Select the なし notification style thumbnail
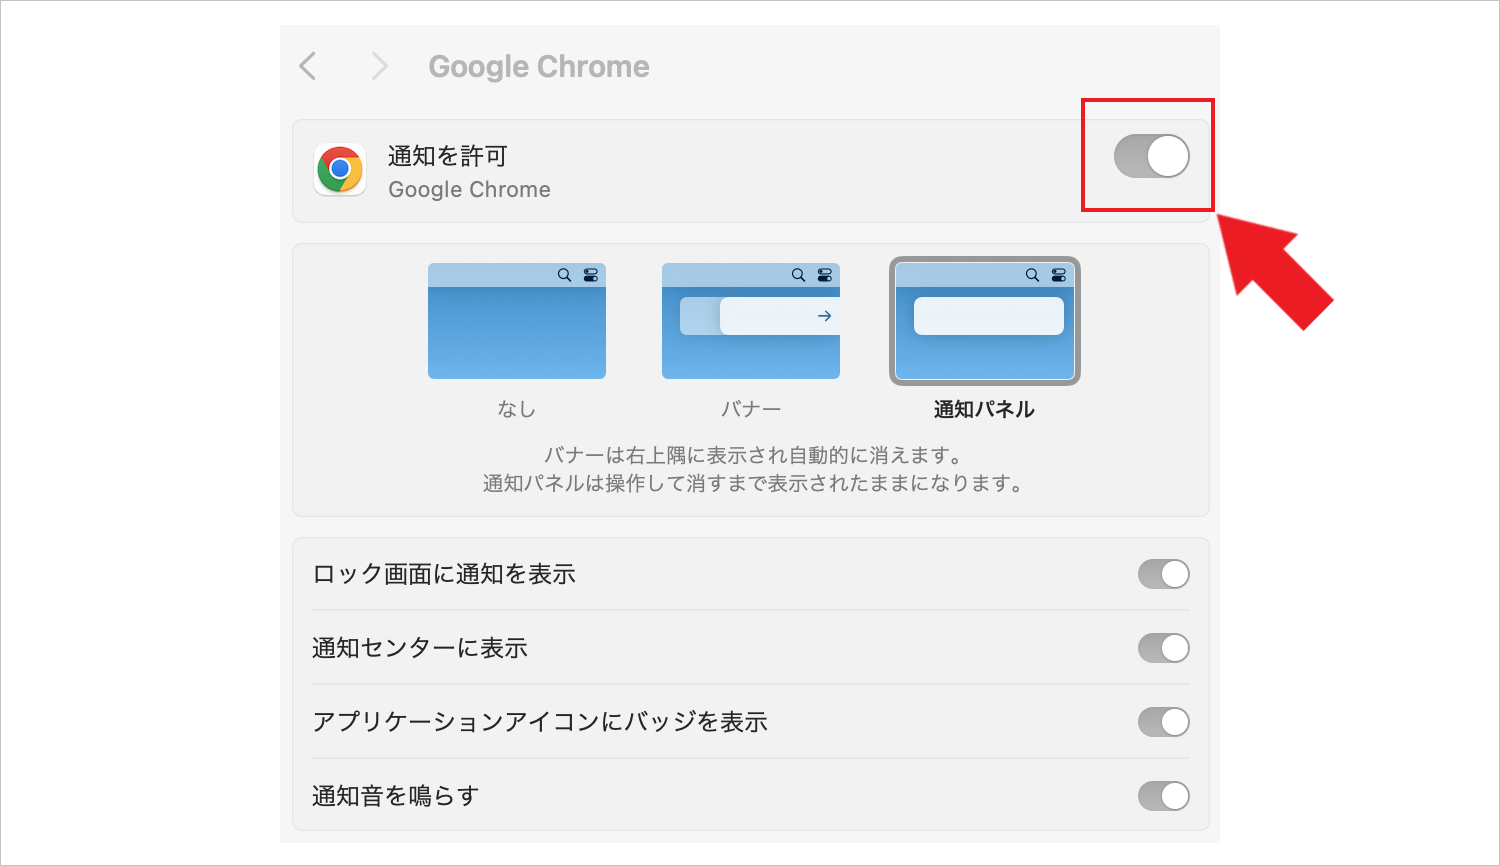Viewport: 1500px width, 866px height. point(517,321)
